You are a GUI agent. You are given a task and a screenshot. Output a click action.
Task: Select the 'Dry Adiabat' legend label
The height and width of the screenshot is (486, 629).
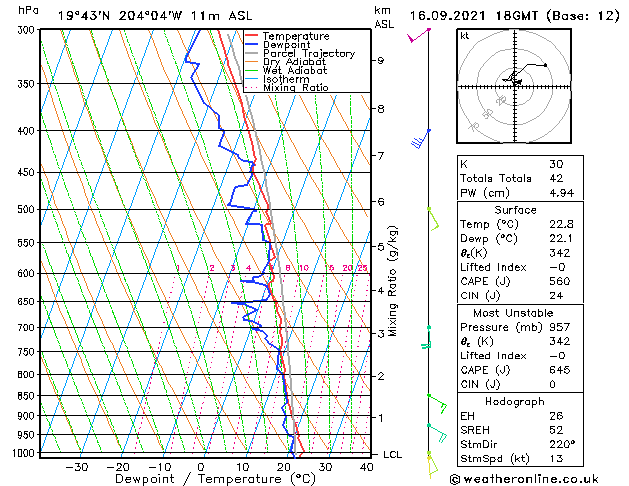294,62
